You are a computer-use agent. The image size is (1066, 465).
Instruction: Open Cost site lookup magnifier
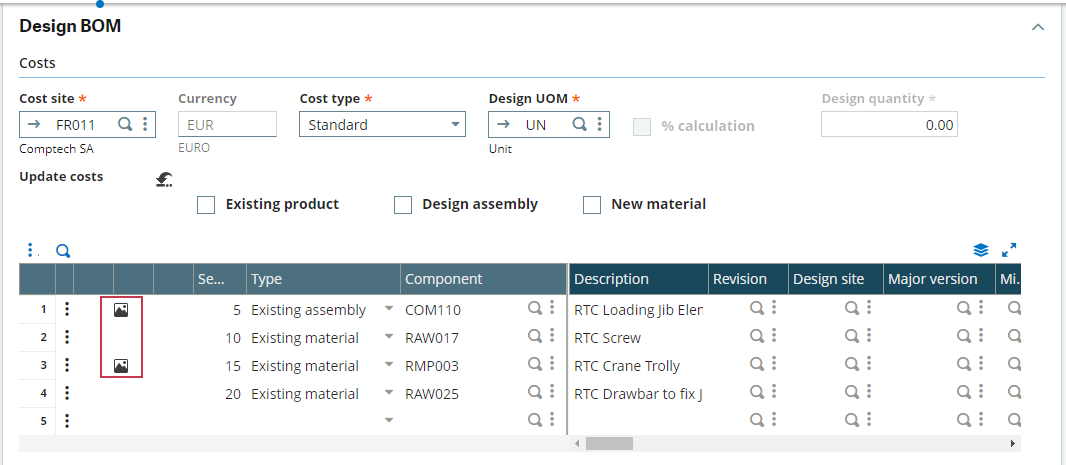(x=125, y=124)
